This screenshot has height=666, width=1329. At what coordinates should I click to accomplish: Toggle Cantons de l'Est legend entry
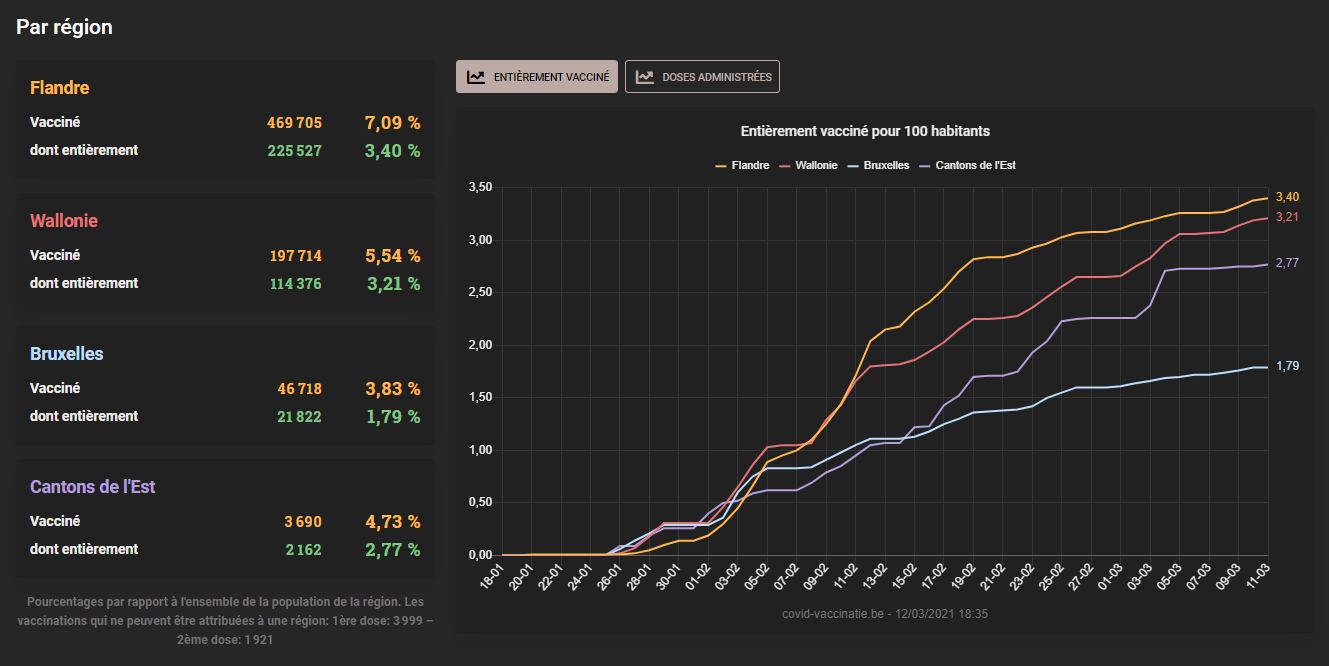pos(966,165)
